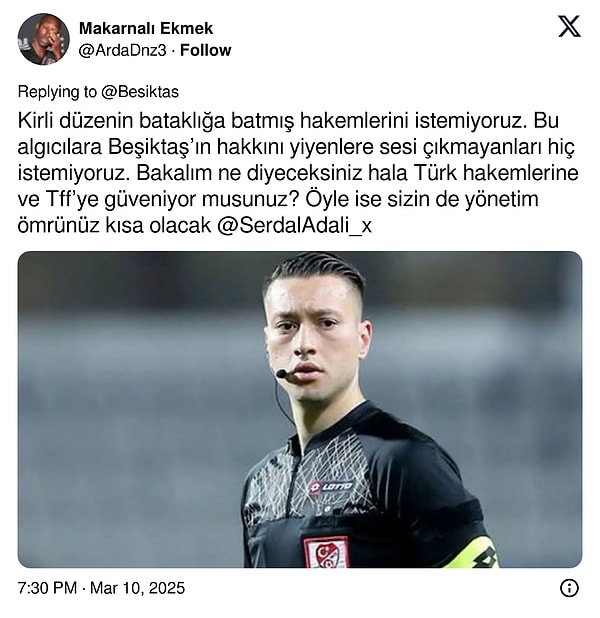Click the first line starting 'Kirli düzenin'
The width and height of the screenshot is (600, 618).
click(x=288, y=121)
